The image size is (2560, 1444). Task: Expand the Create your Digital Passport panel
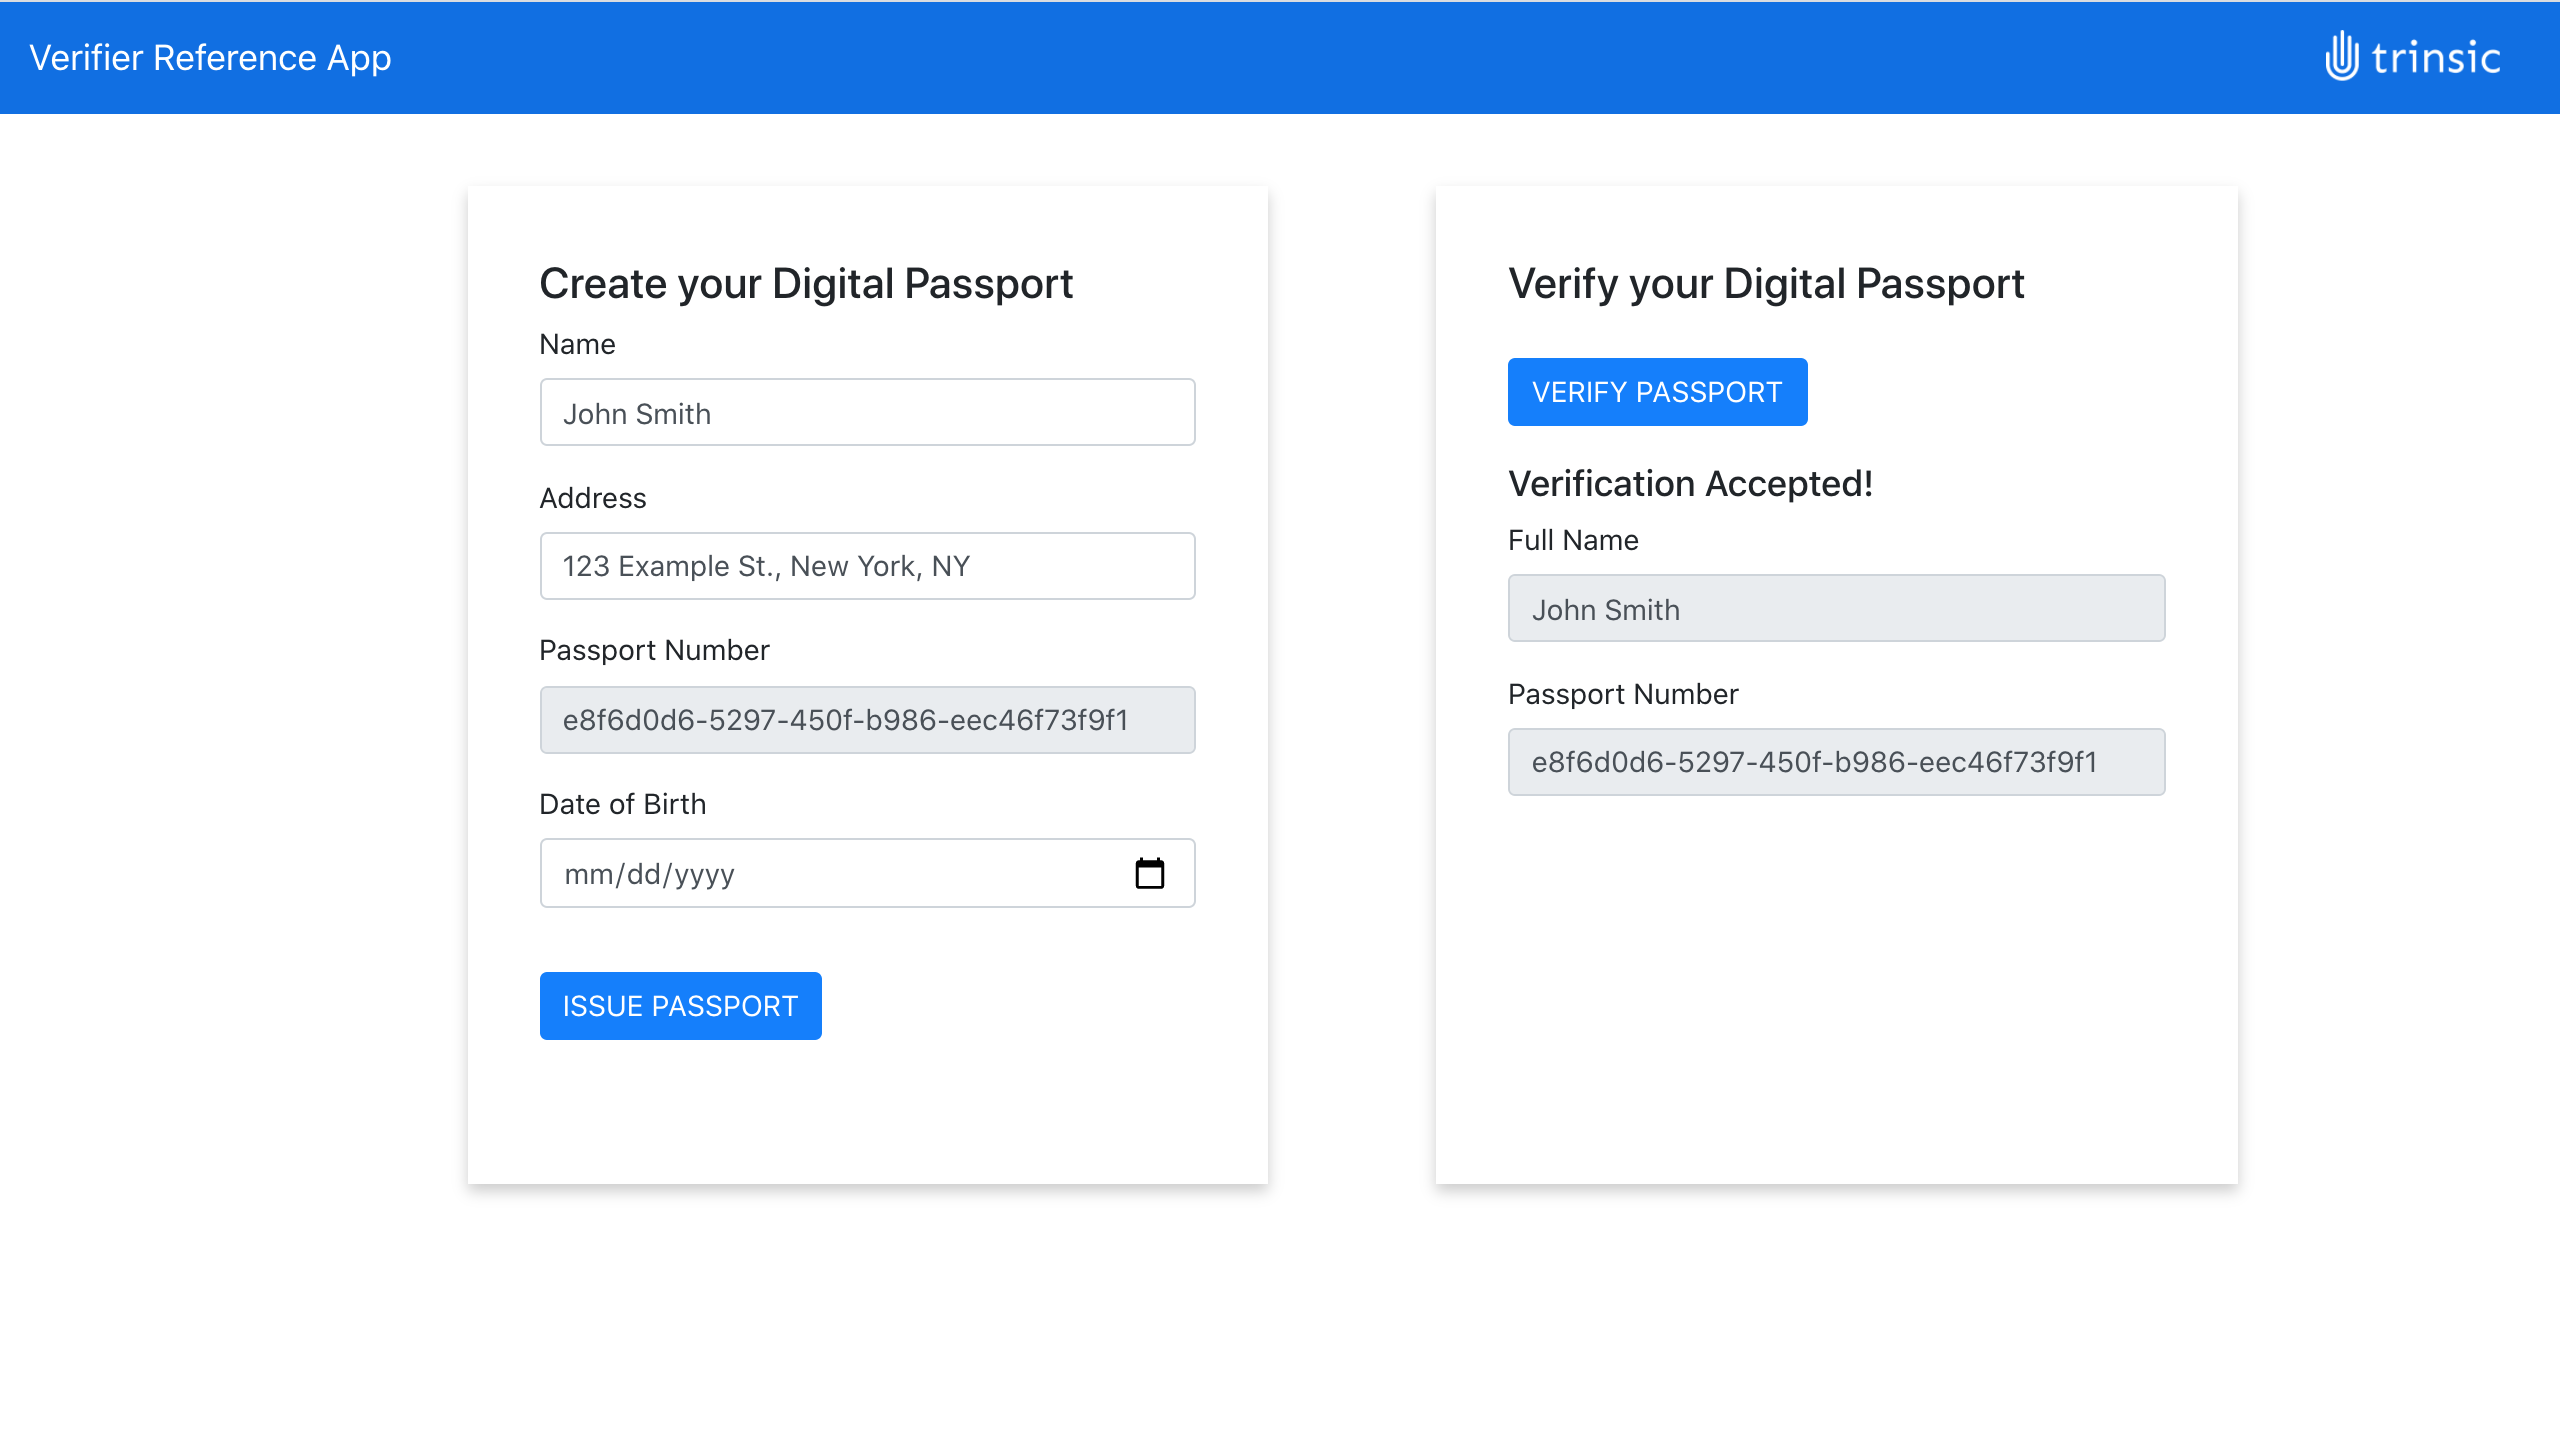coord(807,281)
